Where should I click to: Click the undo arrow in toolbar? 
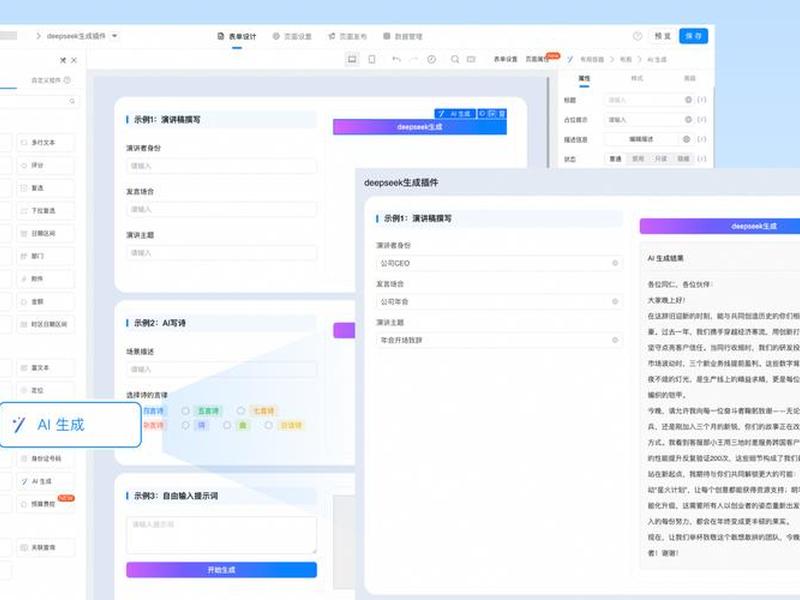coord(396,59)
